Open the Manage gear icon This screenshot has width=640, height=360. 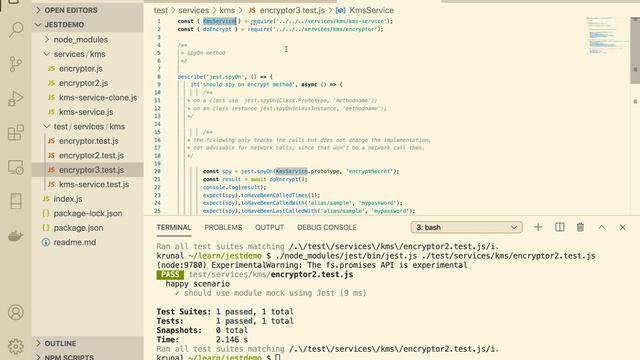16,346
